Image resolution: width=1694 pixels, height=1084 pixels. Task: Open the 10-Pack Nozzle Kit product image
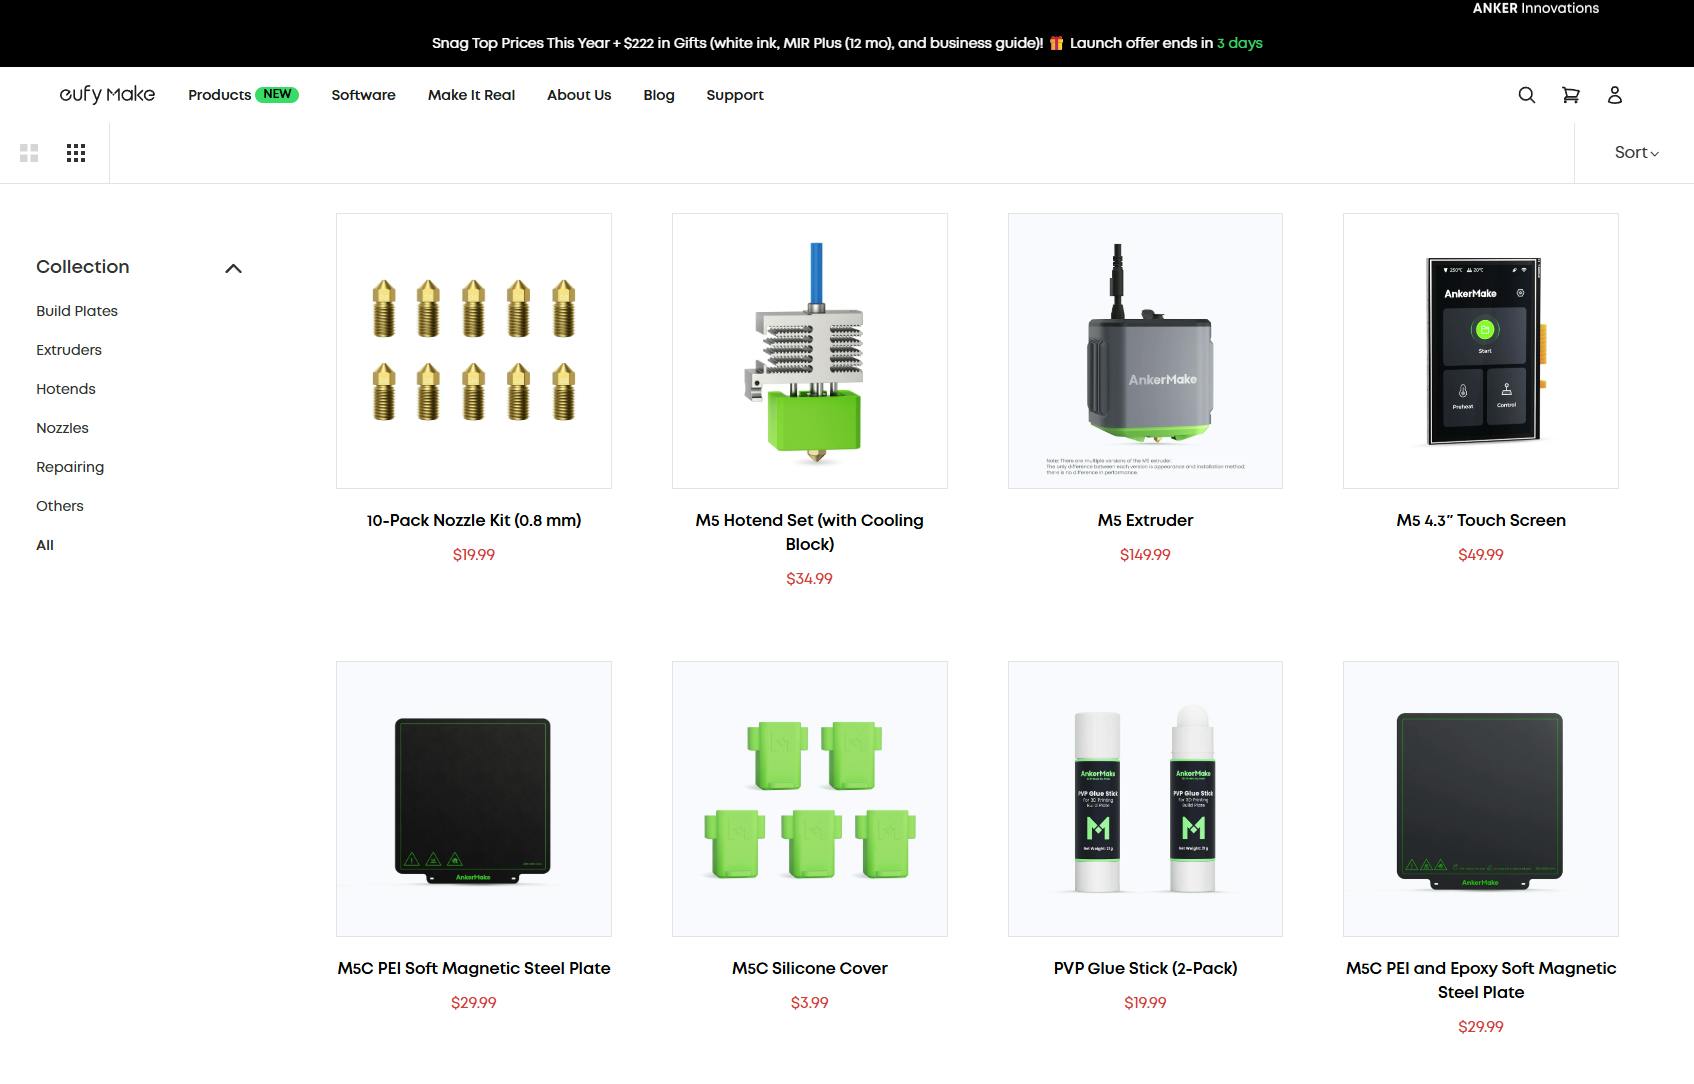pos(474,351)
